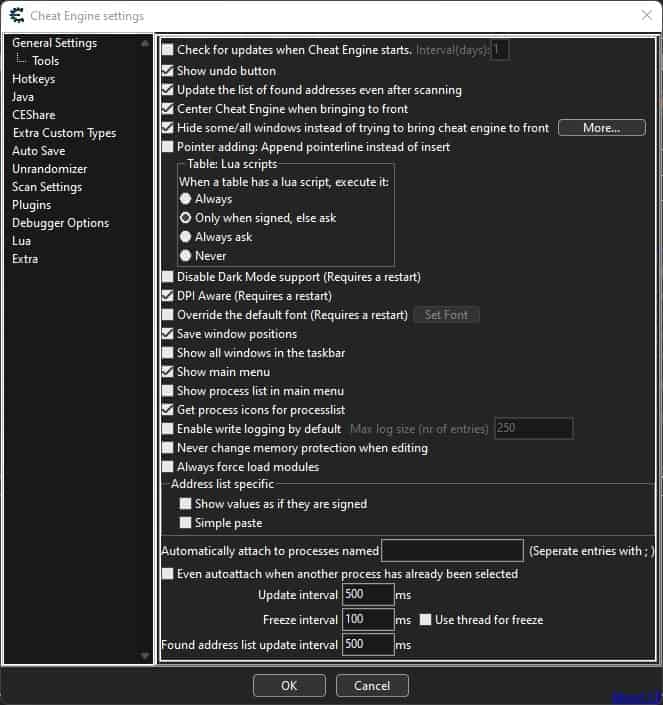Open the Lua settings page
Screen dimensions: 663x705
pos(22,241)
